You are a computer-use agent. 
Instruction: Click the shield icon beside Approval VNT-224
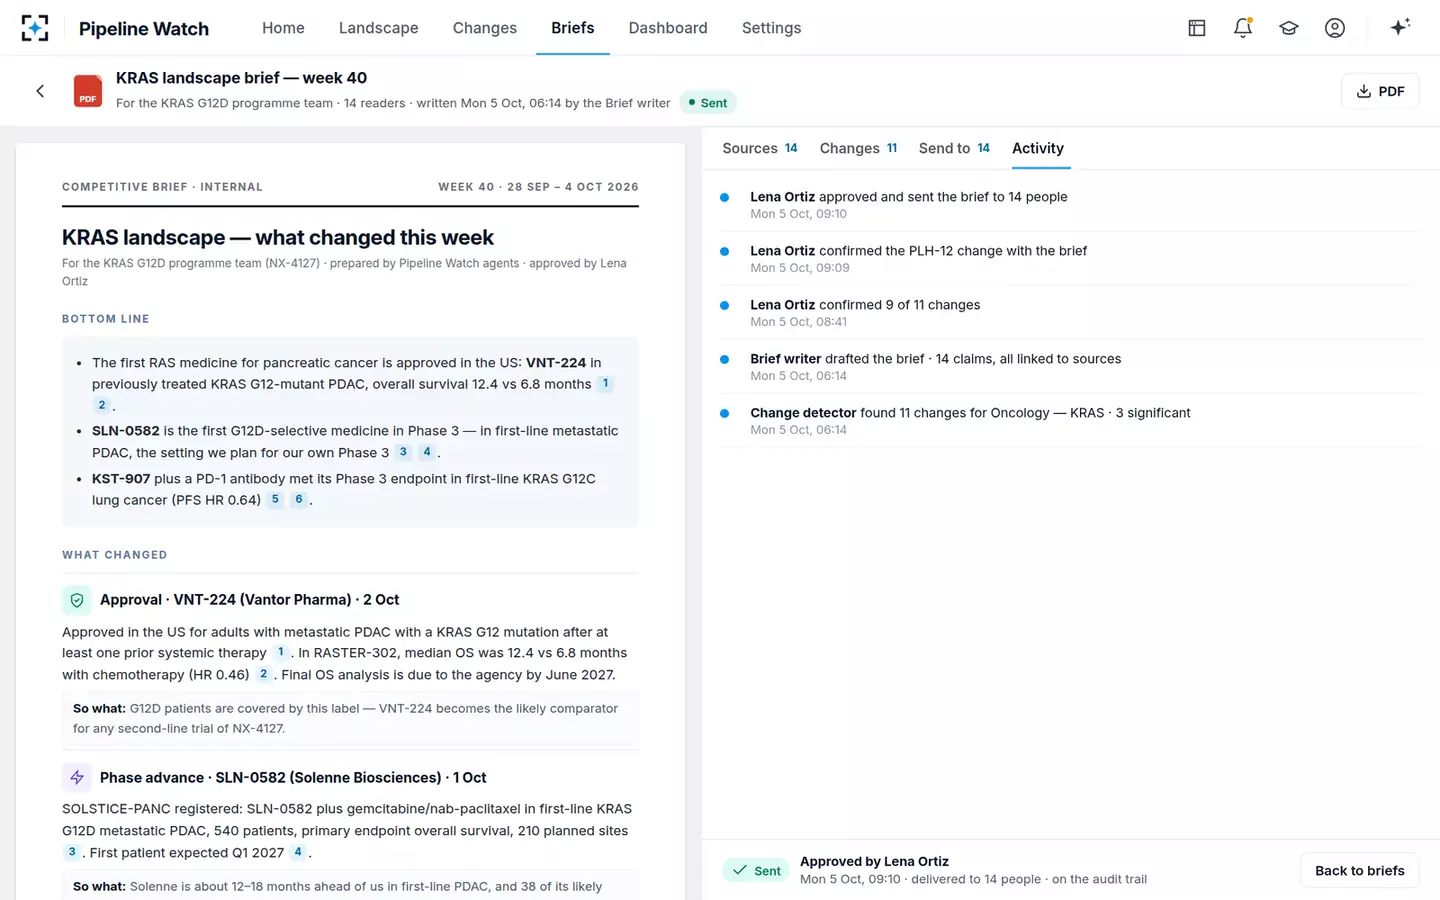tap(77, 600)
